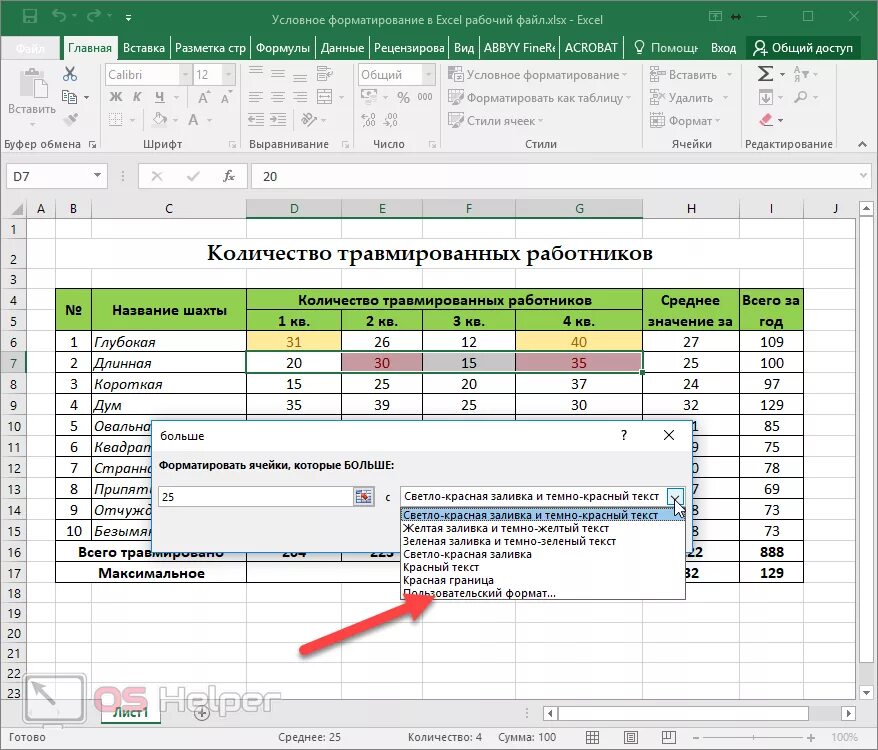Open the Общий number format dropdown
878x750 pixels.
(428, 74)
